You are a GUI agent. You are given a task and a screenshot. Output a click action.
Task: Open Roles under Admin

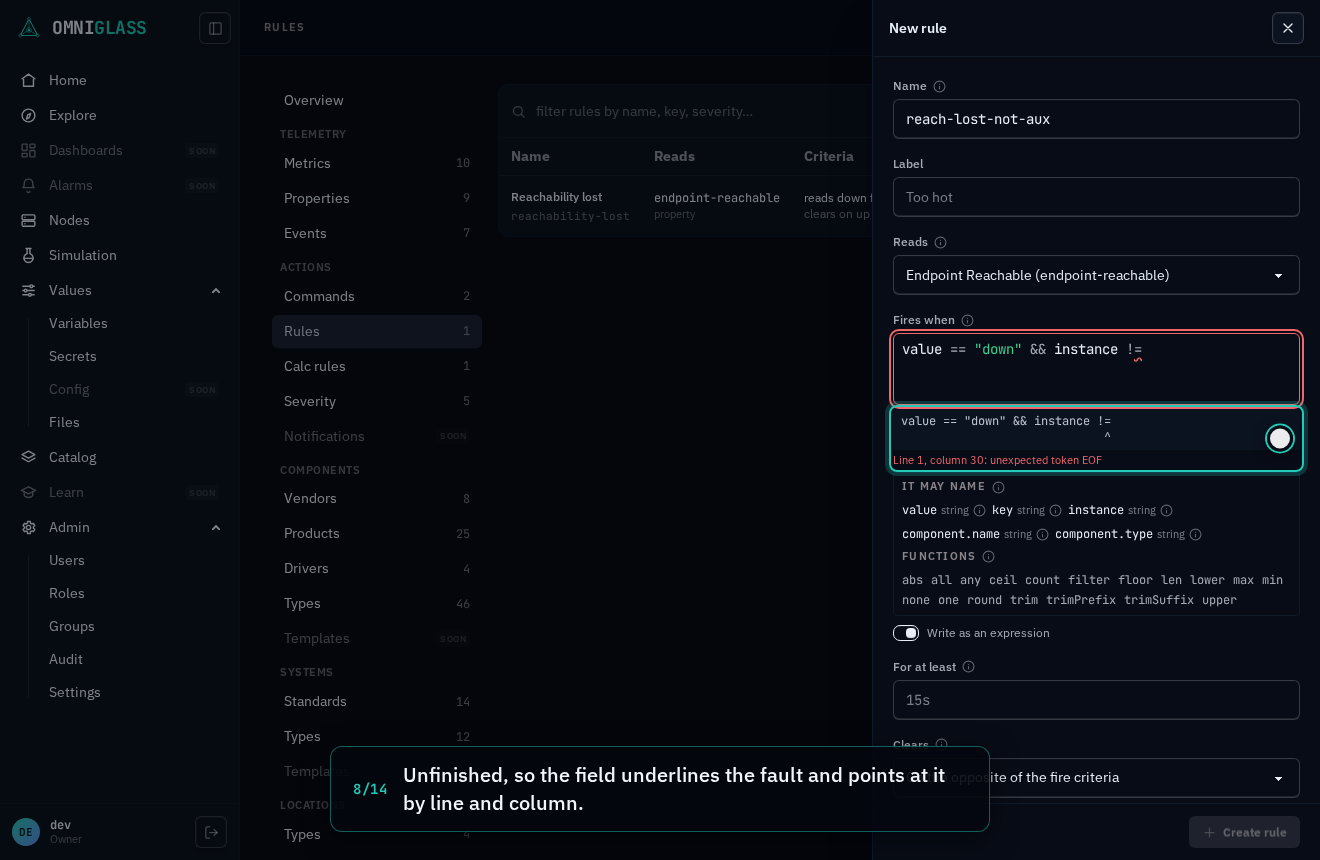(x=67, y=593)
